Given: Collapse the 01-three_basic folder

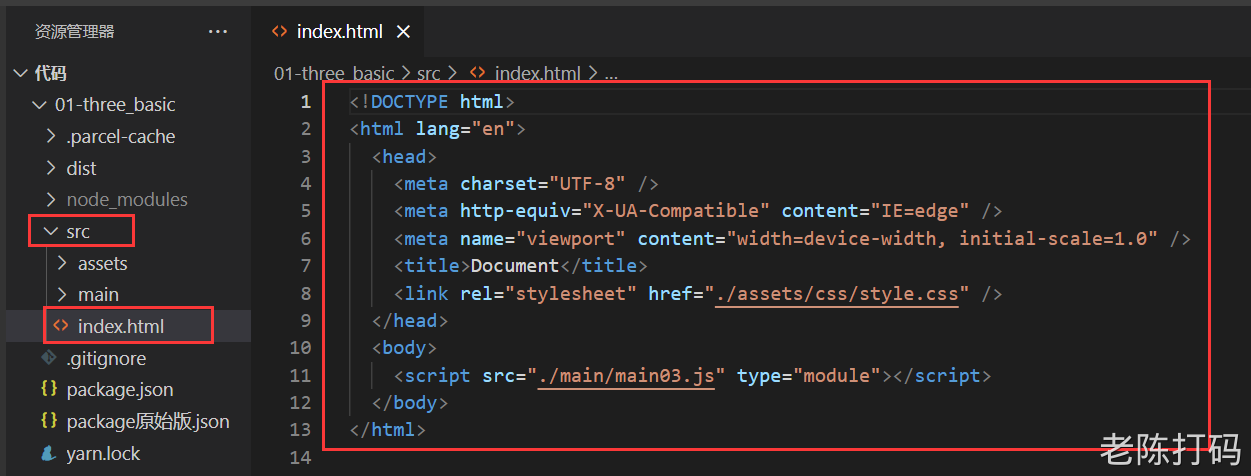Looking at the screenshot, I should coord(39,105).
